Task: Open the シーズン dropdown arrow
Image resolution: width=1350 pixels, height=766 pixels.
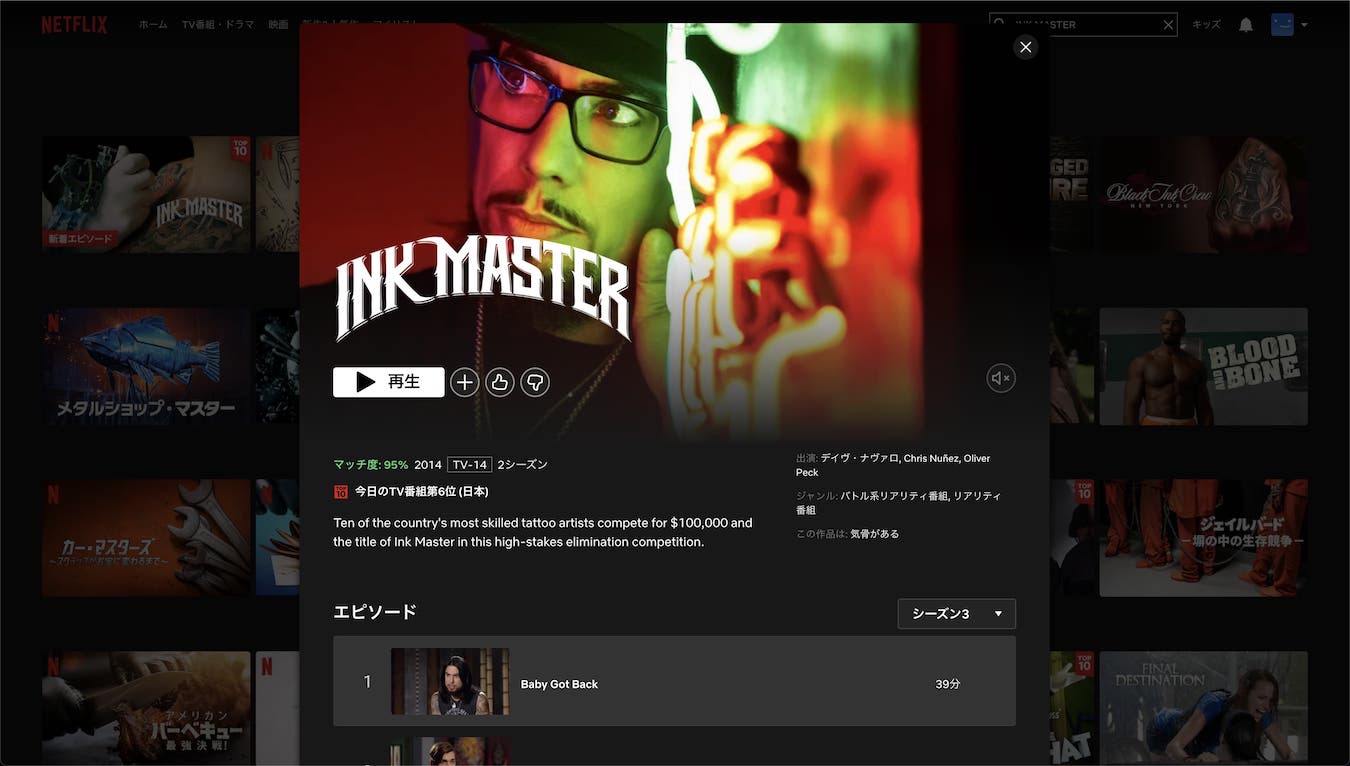Action: 996,613
